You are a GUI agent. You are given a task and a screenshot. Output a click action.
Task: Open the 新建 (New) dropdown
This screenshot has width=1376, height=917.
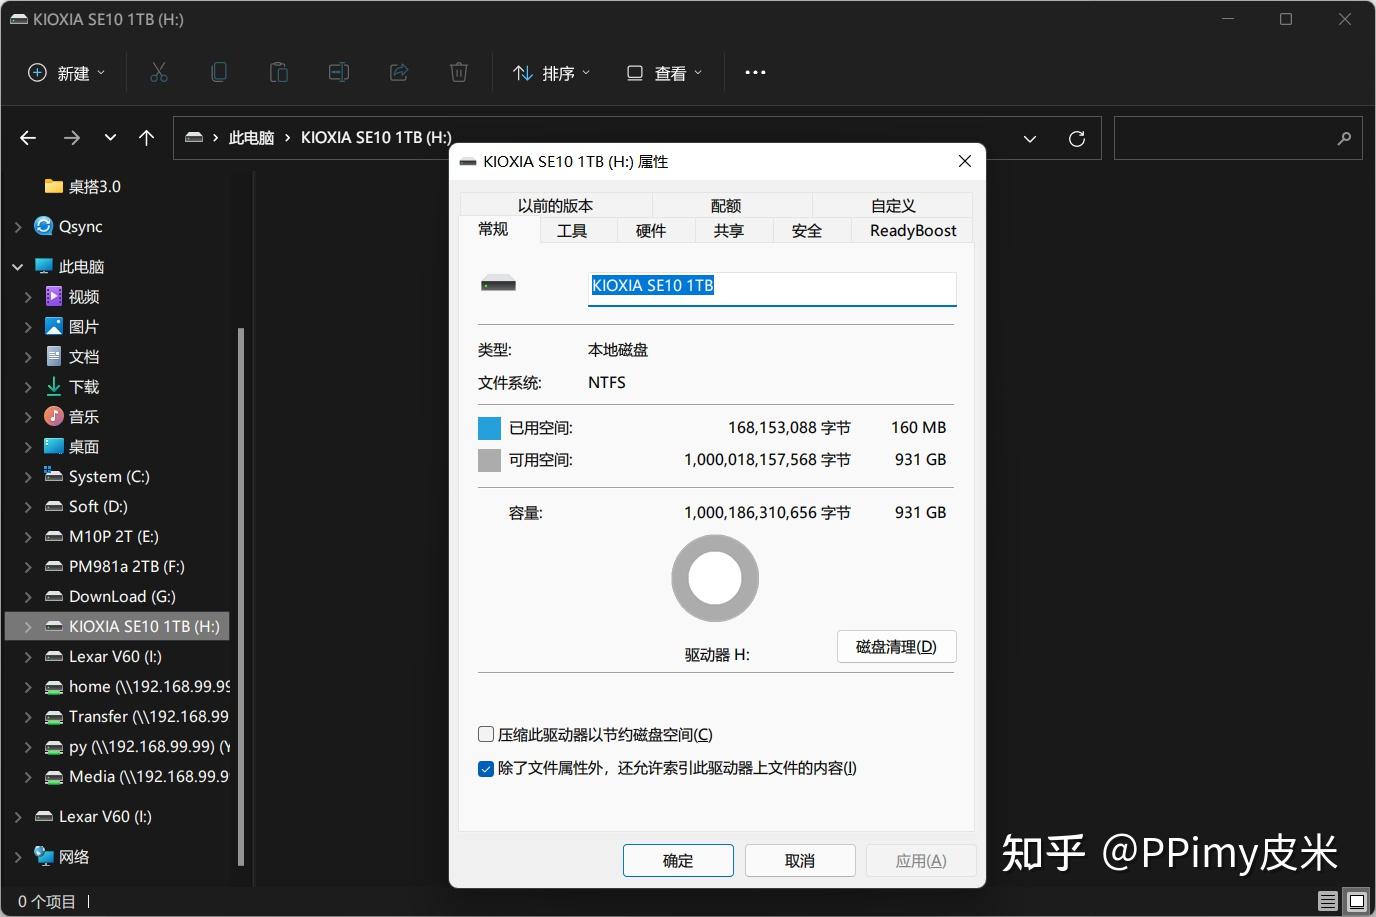(x=66, y=72)
